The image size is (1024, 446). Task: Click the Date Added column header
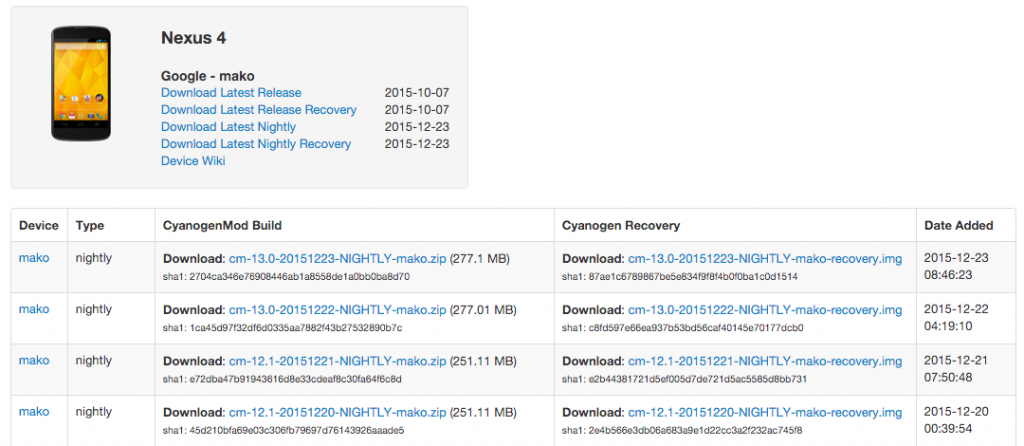[x=959, y=225]
